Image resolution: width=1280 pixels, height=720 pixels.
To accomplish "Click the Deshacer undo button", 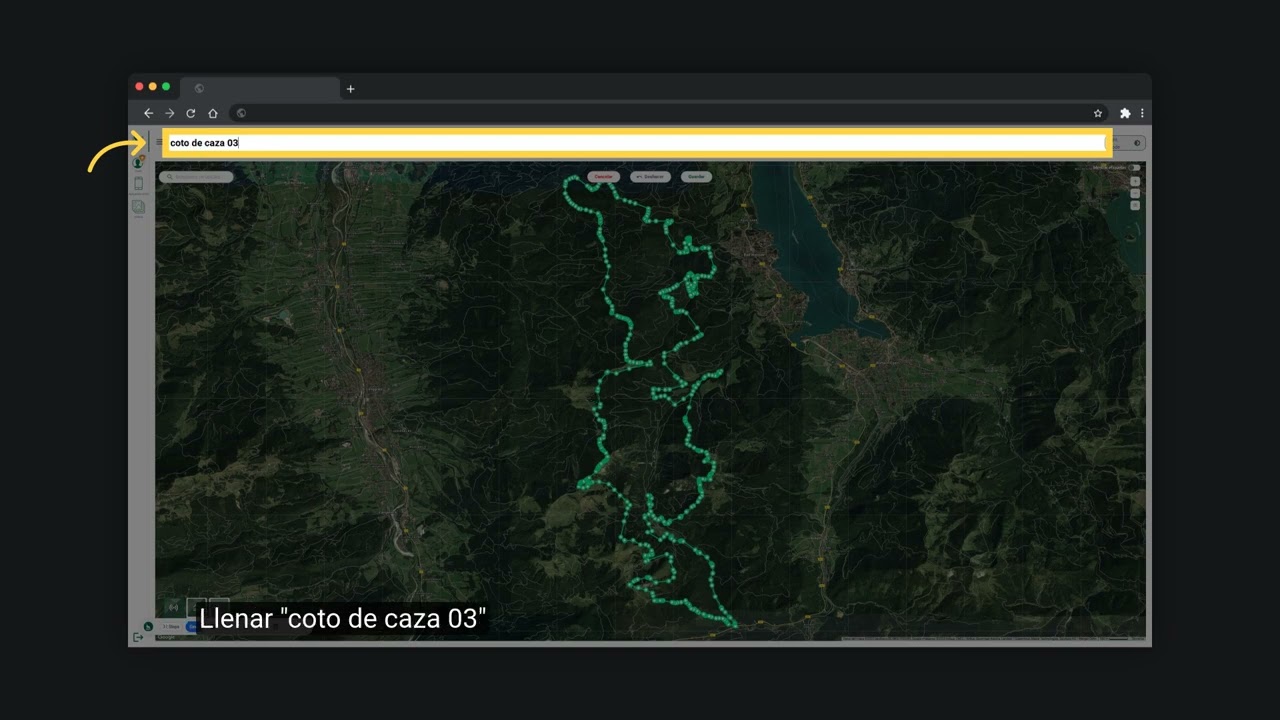I will tap(650, 177).
